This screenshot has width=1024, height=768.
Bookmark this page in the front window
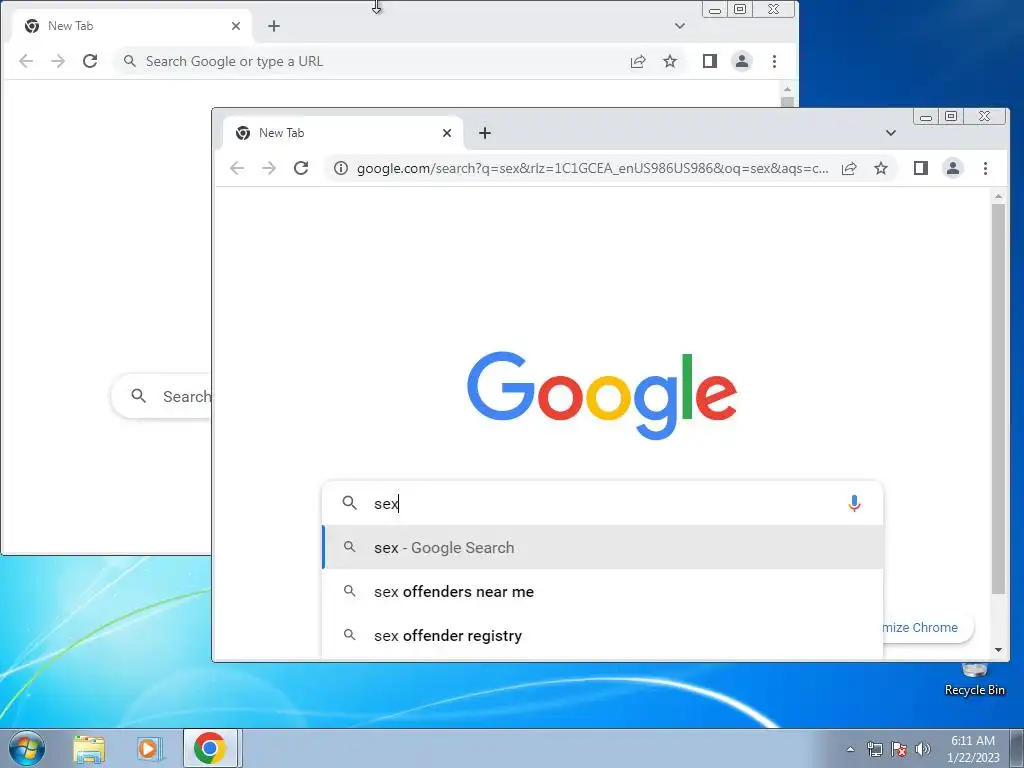point(881,168)
